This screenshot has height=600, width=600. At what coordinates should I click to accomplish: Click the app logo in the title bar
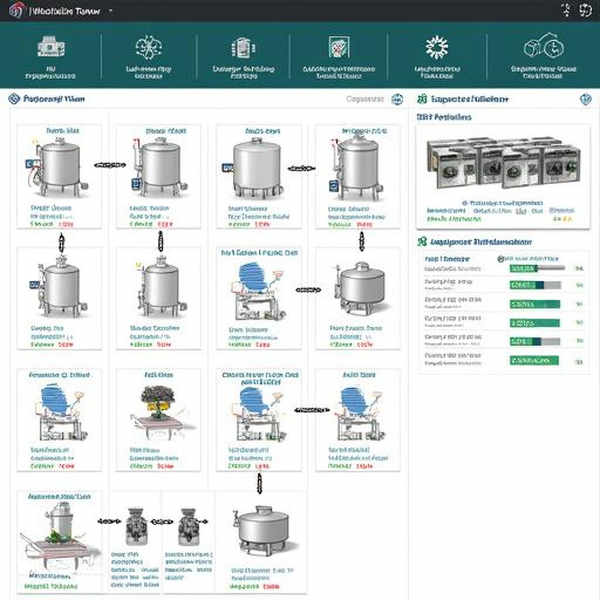click(x=16, y=11)
